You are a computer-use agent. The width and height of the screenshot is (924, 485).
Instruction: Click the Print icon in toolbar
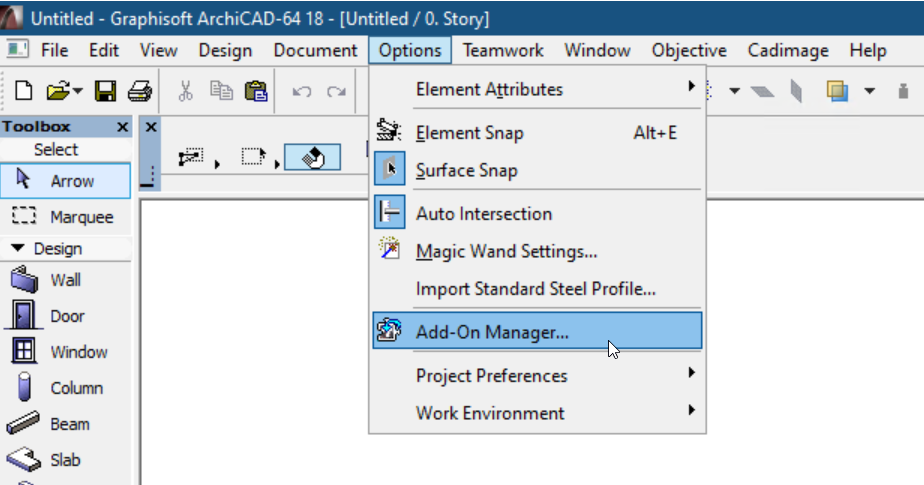pyautogui.click(x=139, y=91)
